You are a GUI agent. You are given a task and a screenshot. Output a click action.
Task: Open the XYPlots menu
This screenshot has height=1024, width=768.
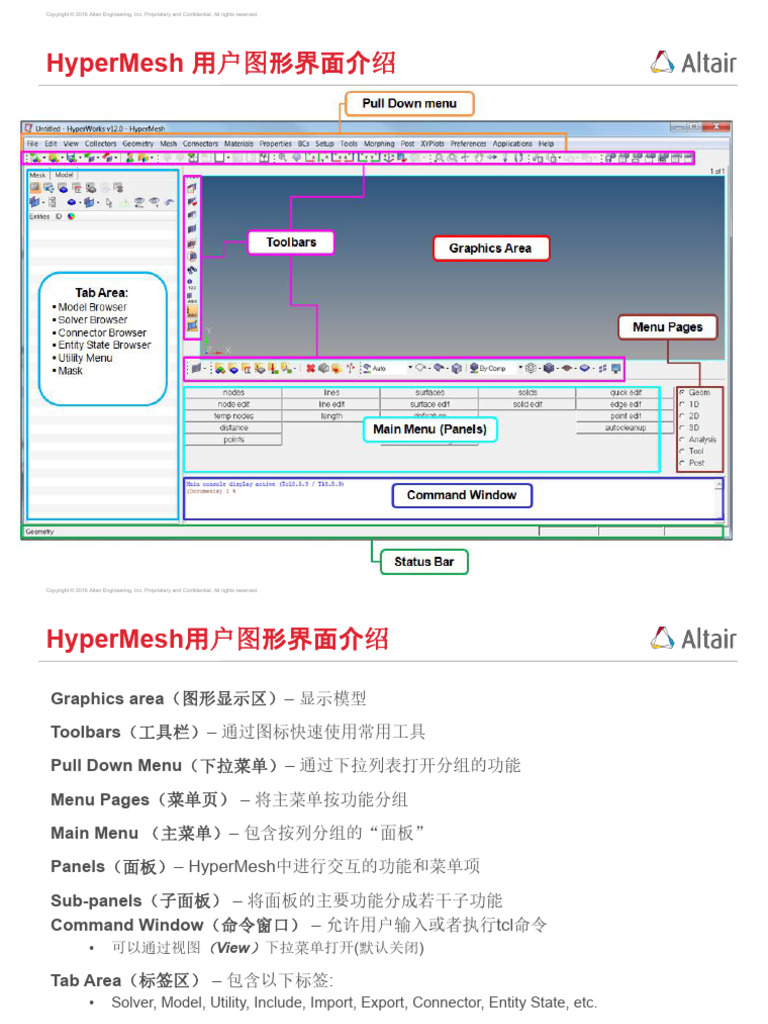[x=432, y=144]
